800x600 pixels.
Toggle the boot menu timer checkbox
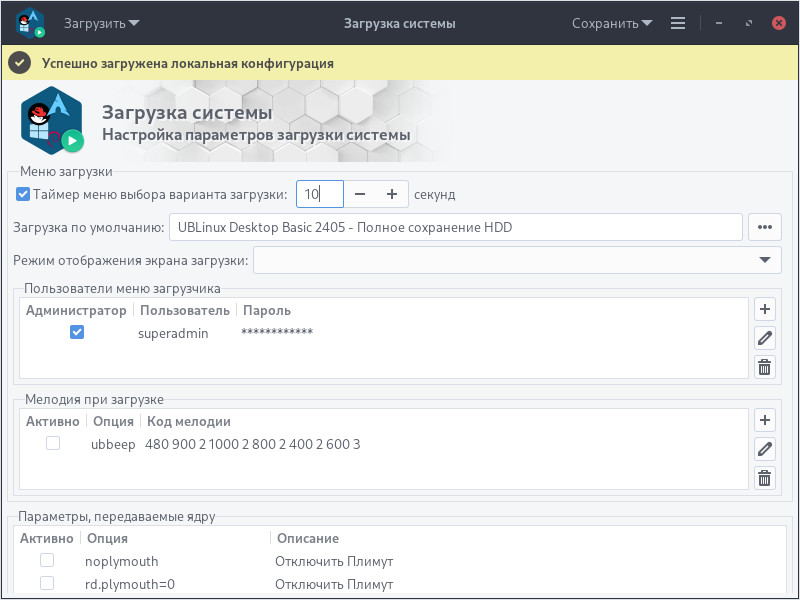pos(23,194)
